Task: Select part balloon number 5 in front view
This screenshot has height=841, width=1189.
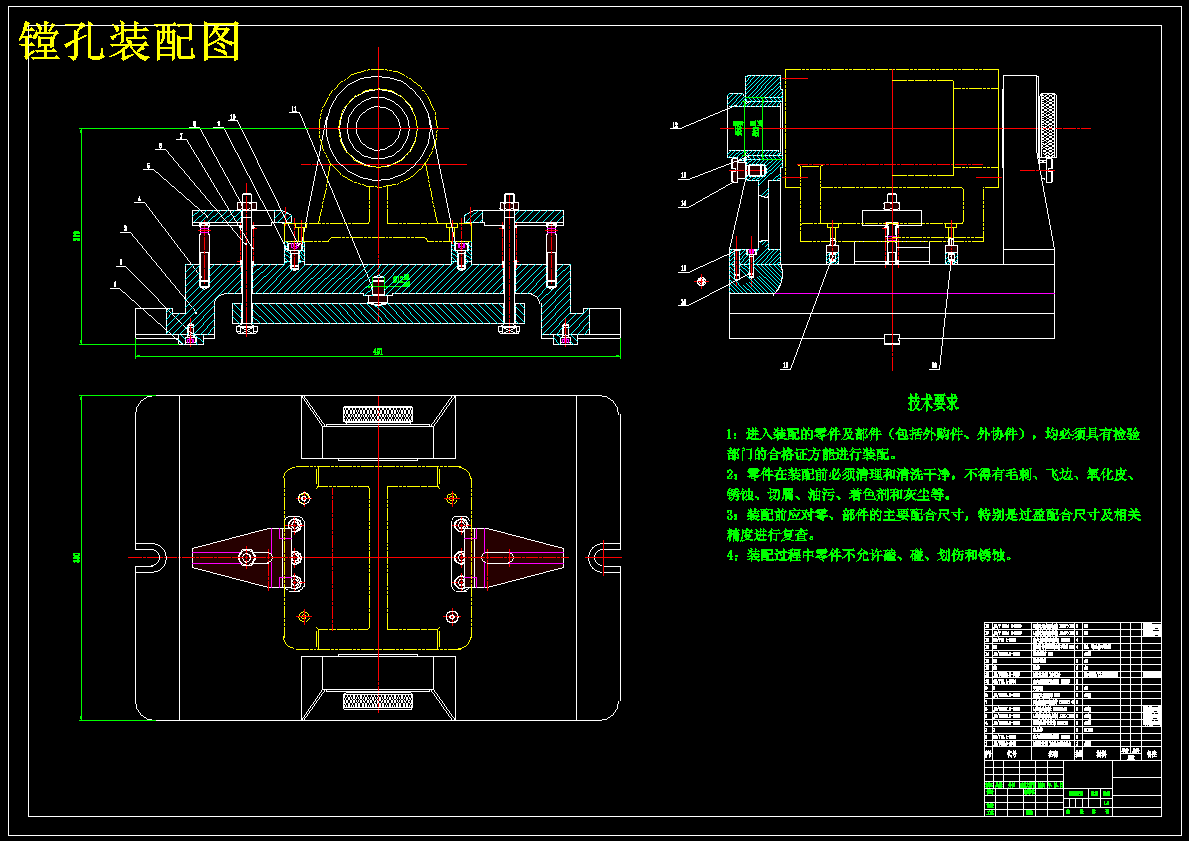Action: [149, 165]
